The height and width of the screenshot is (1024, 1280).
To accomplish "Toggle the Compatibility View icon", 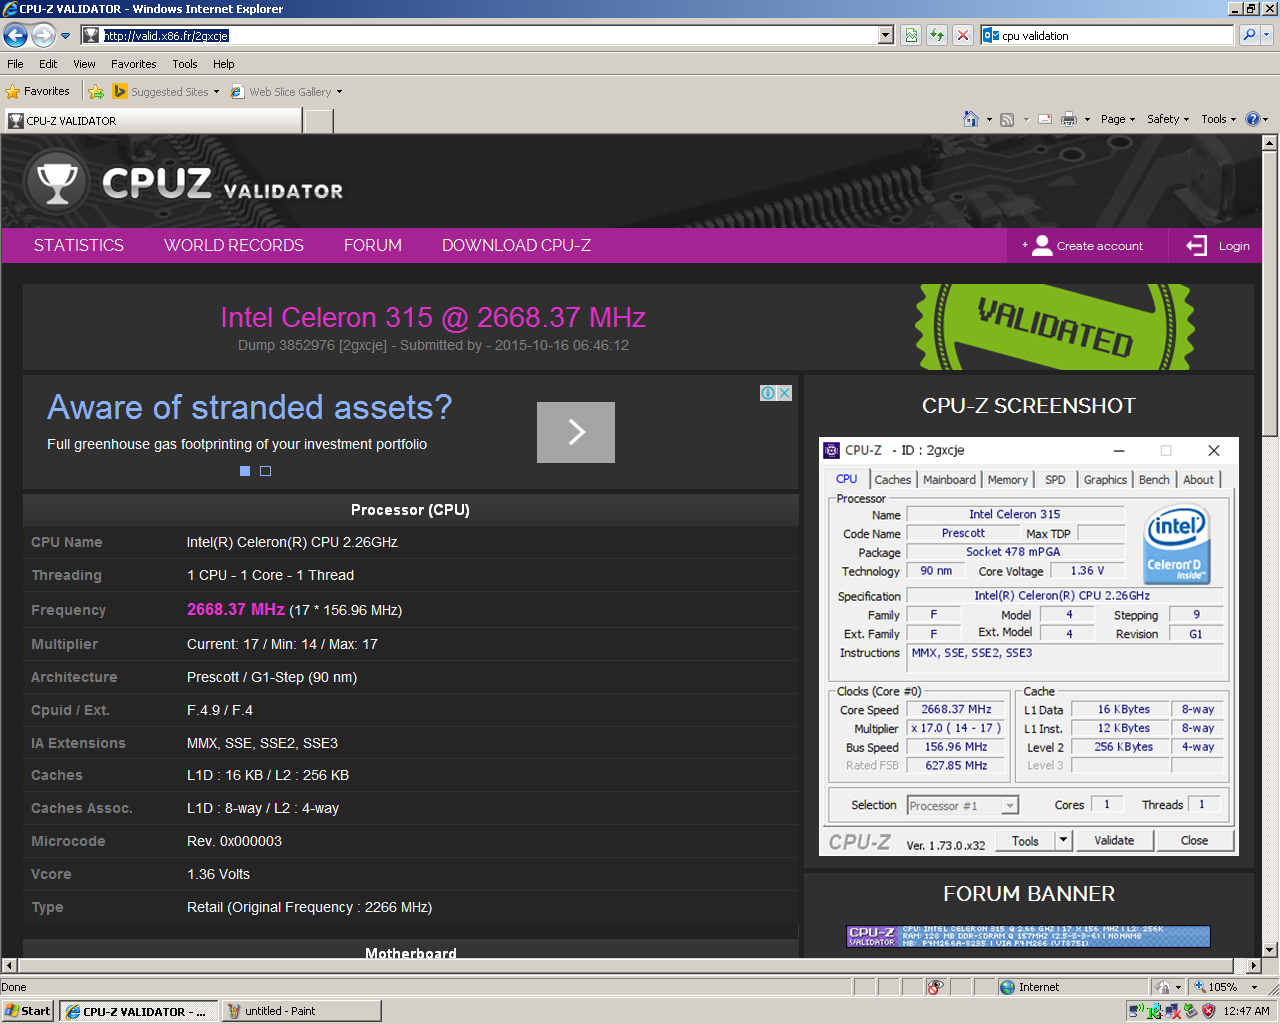I will point(911,35).
